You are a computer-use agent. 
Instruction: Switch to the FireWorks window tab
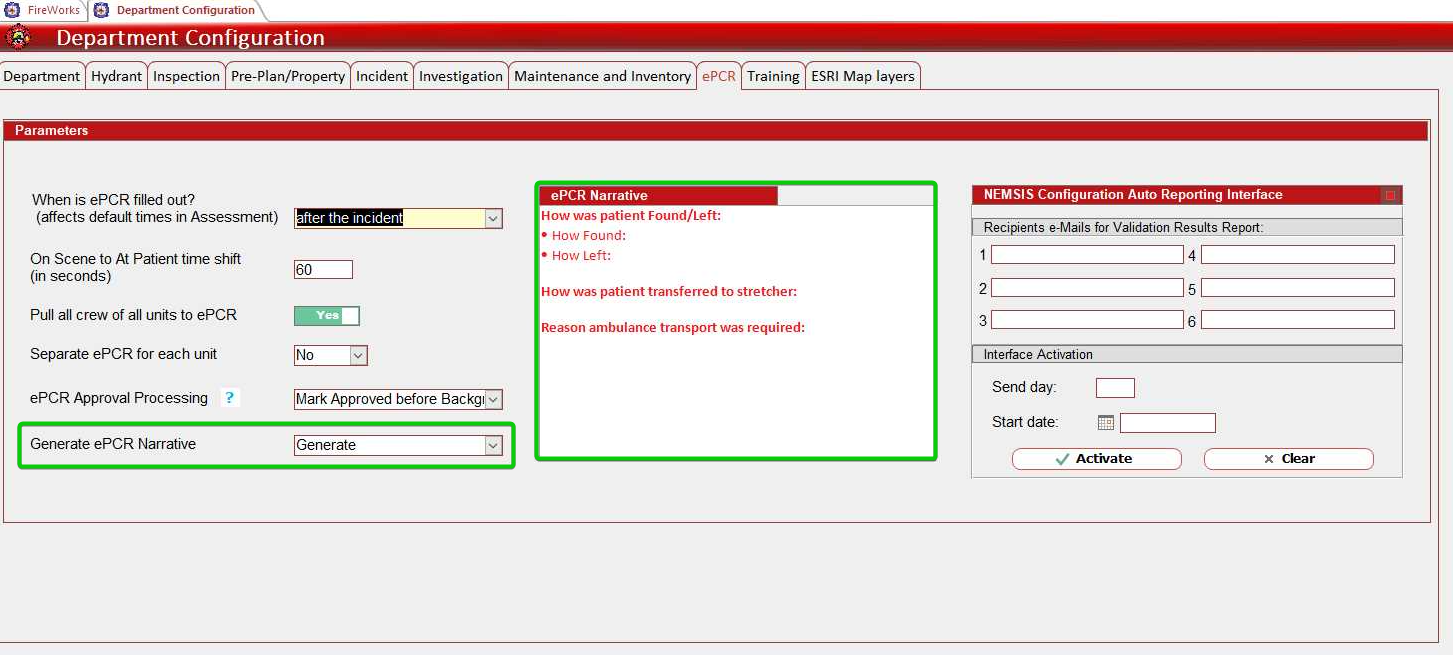pyautogui.click(x=44, y=10)
